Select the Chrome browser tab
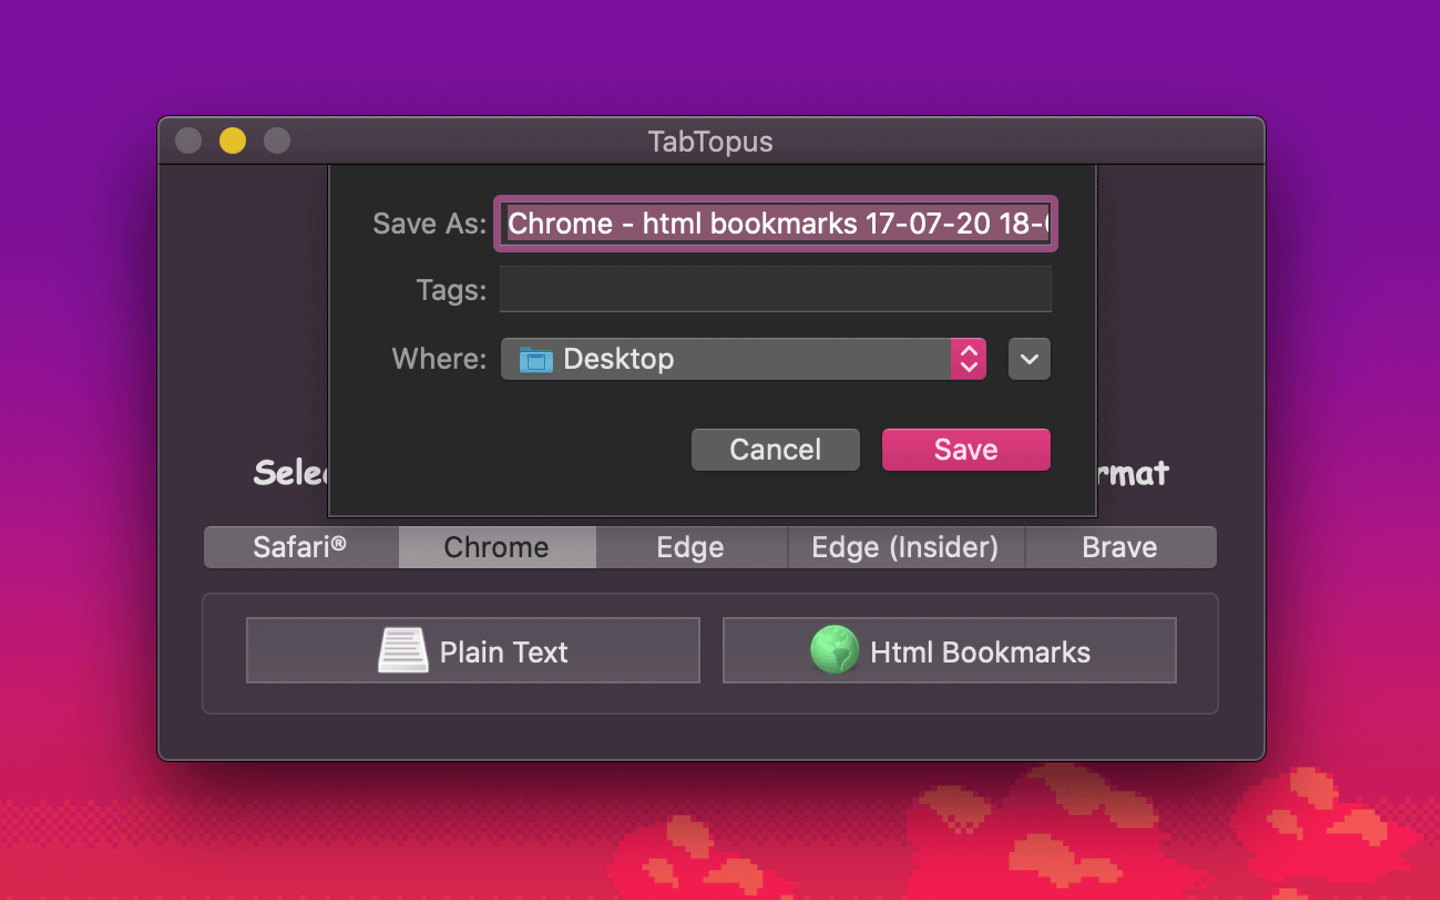 [x=497, y=548]
